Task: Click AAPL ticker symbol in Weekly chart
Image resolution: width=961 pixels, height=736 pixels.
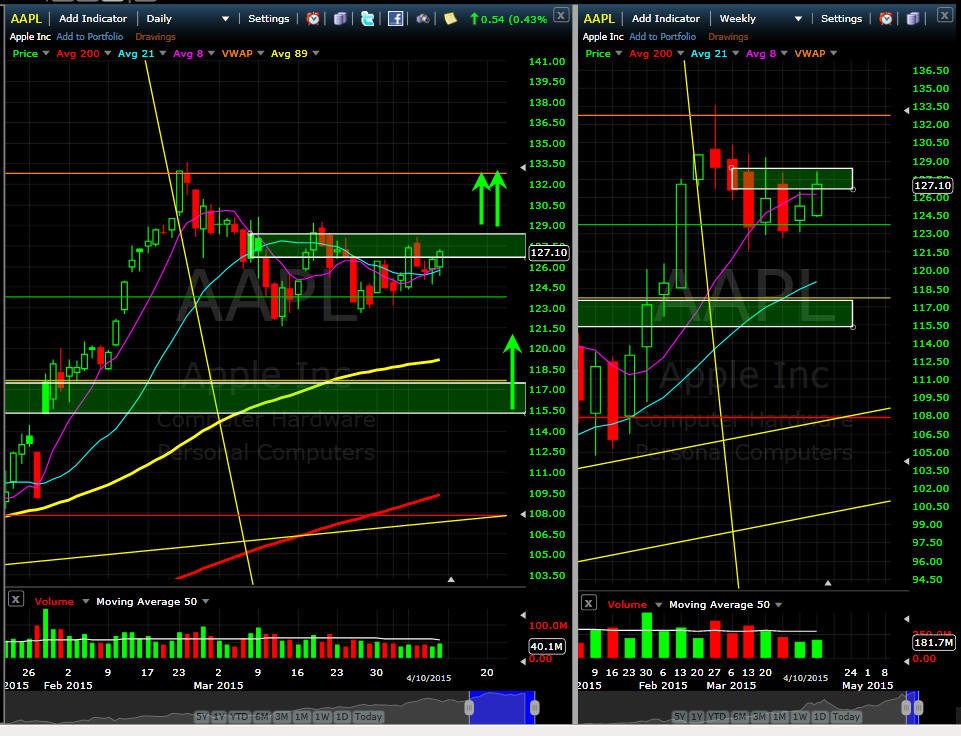Action: 599,18
